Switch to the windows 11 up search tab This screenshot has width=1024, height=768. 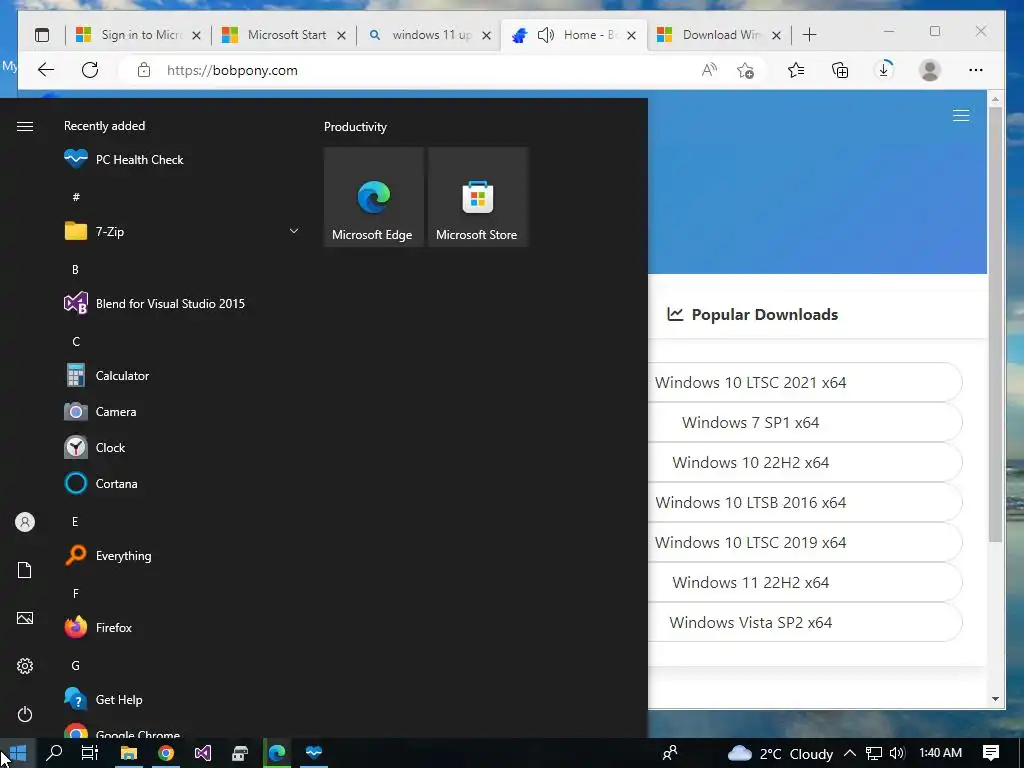429,35
